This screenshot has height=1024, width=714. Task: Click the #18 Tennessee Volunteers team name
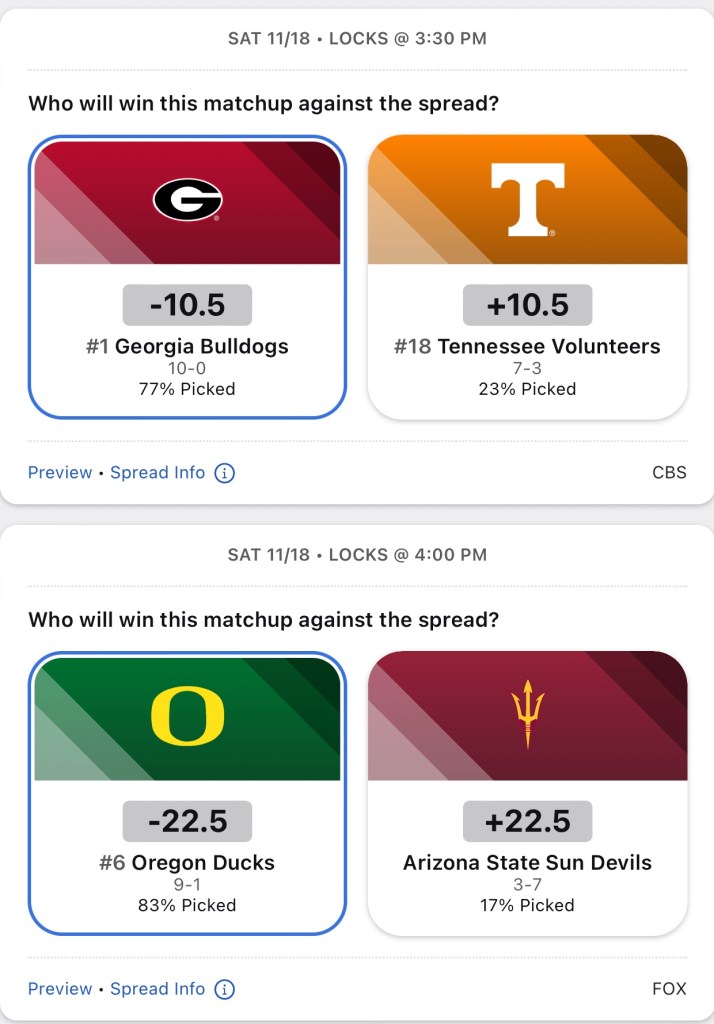click(x=527, y=347)
